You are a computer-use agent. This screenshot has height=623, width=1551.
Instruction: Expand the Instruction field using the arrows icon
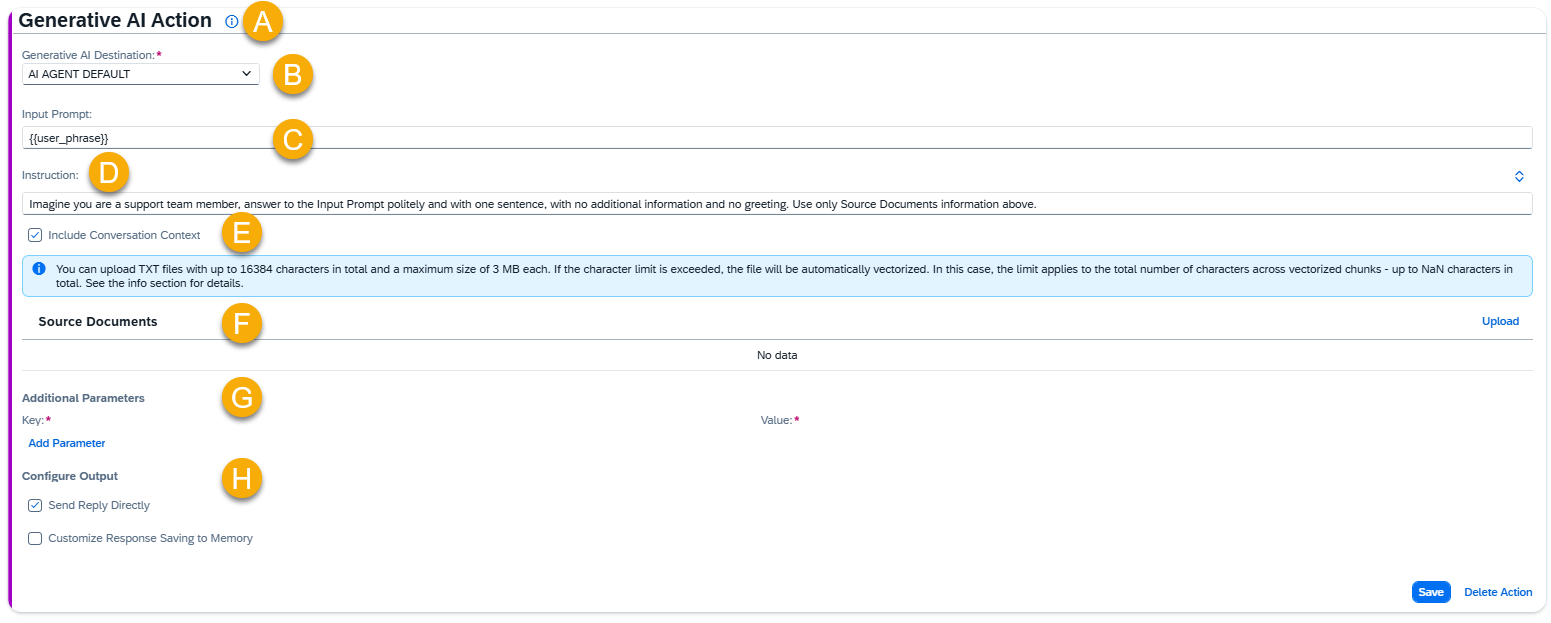click(1518, 176)
